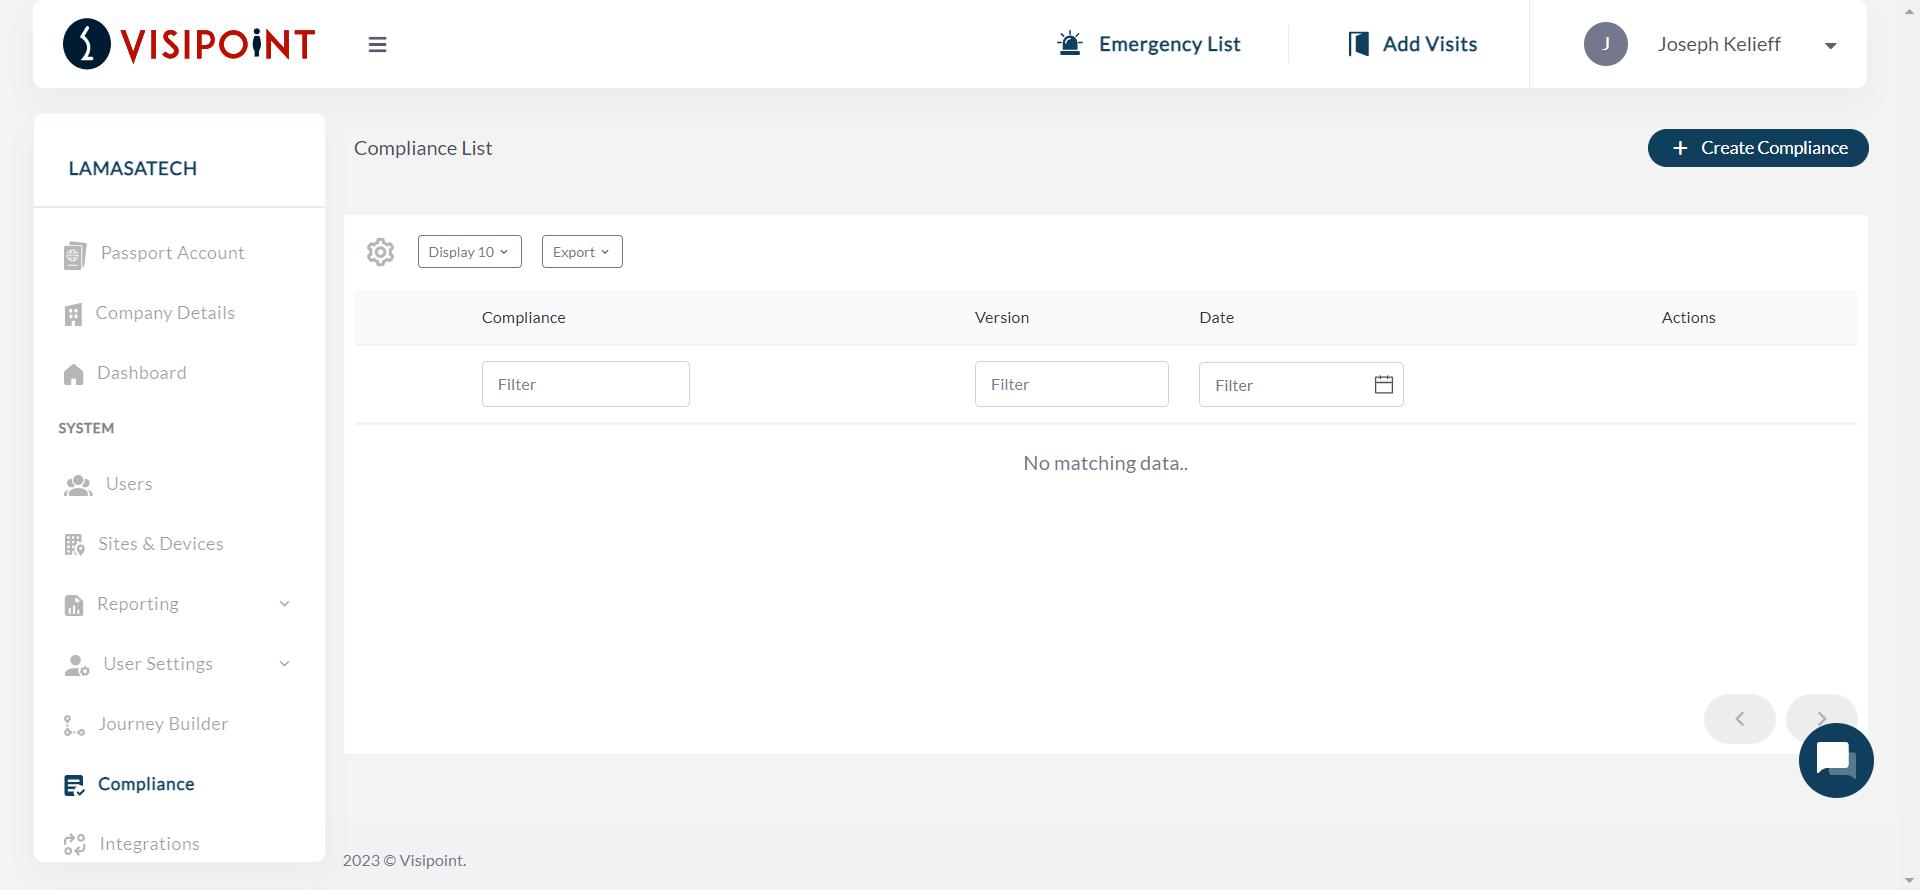This screenshot has height=890, width=1920.
Task: Go to previous page of results
Action: [1739, 719]
